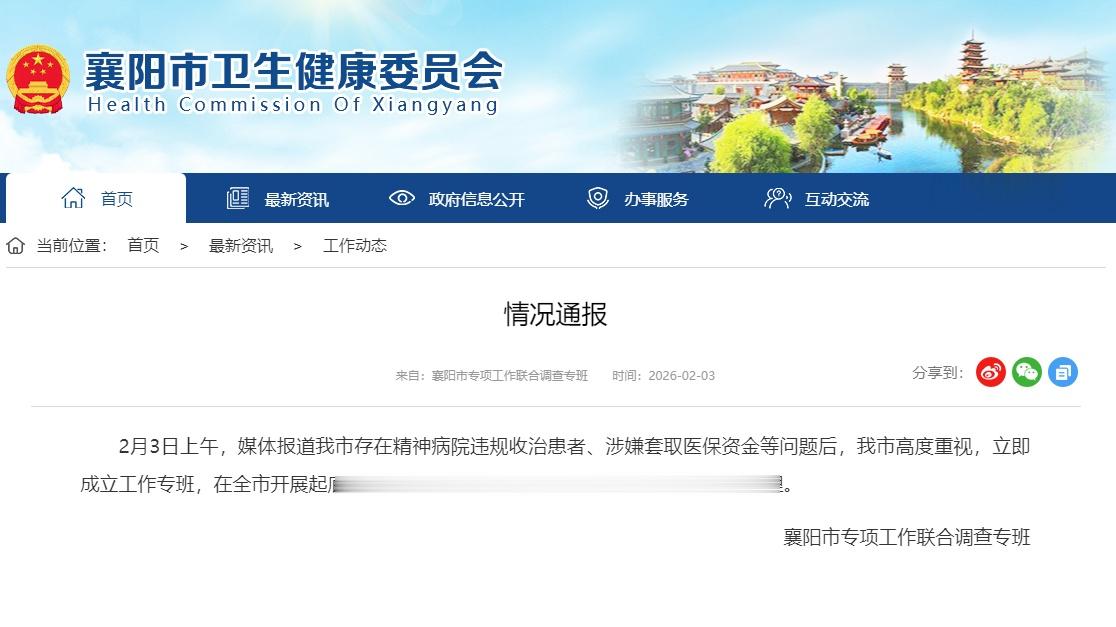Viewport: 1116px width, 627px height.
Task: Click the 首页 breadcrumb link
Action: [x=142, y=245]
